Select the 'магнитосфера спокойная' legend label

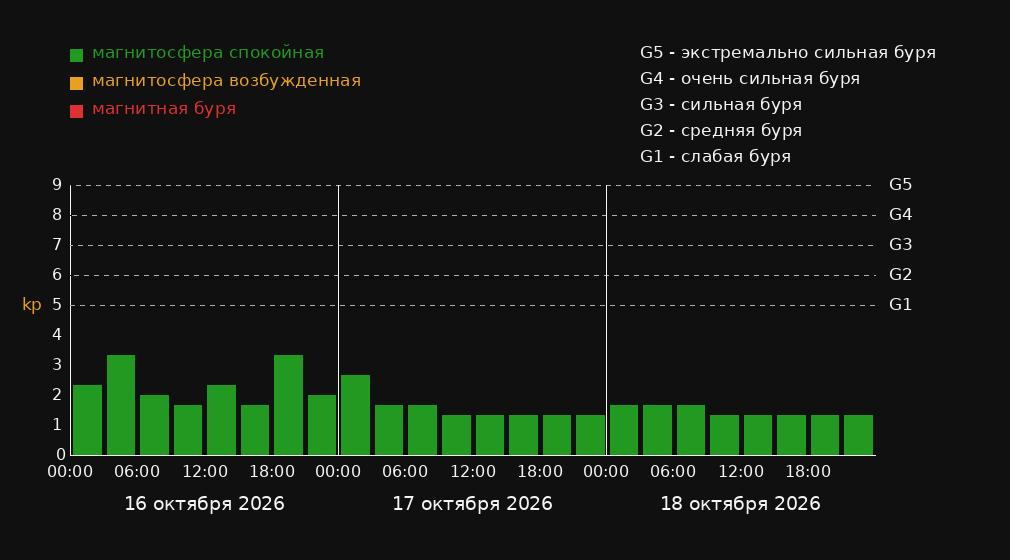pos(208,53)
